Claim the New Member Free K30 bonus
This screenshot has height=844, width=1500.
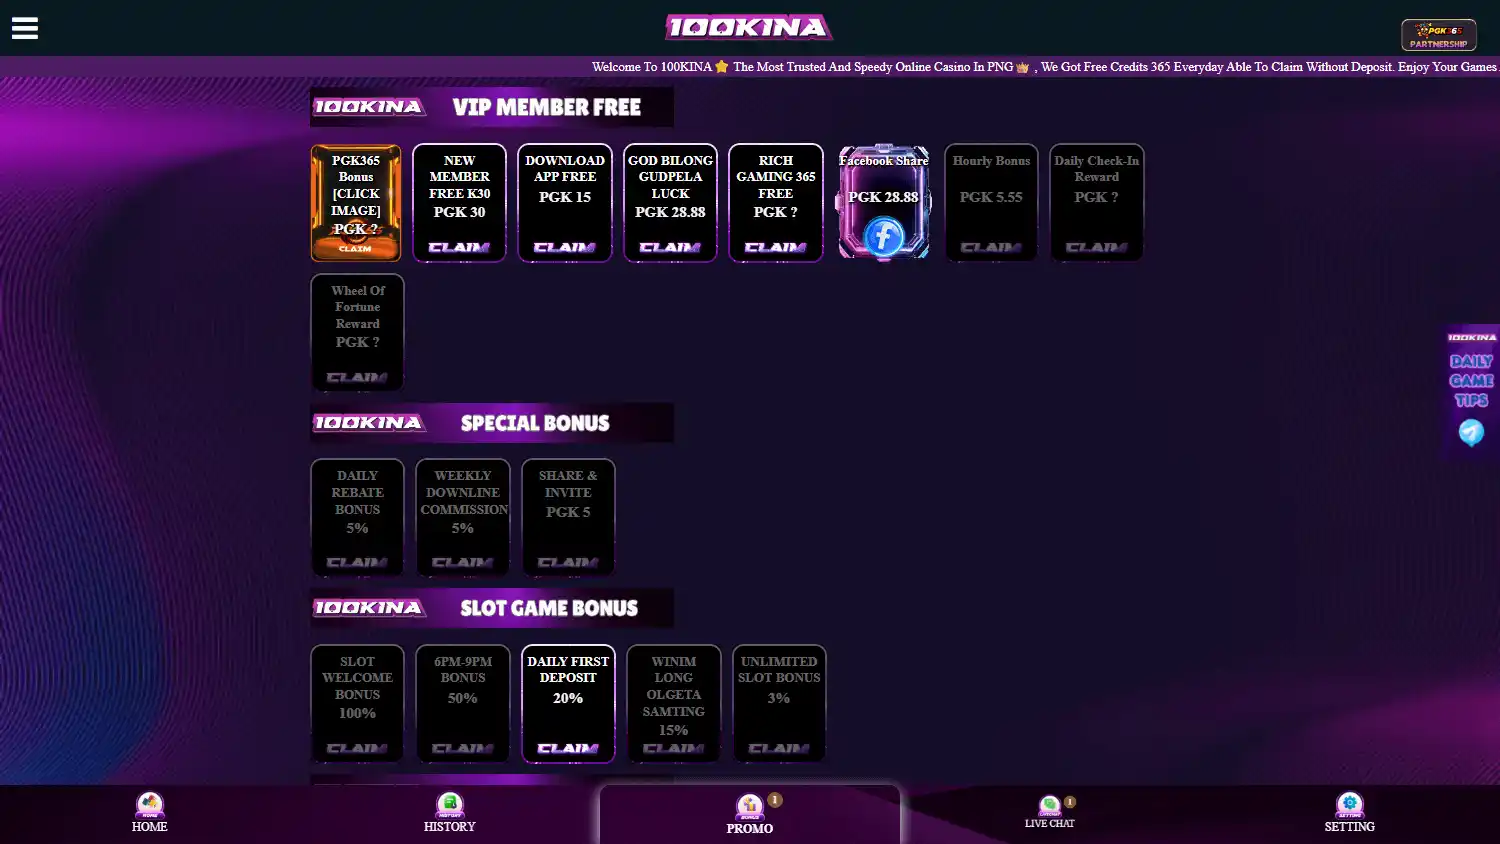pyautogui.click(x=459, y=203)
